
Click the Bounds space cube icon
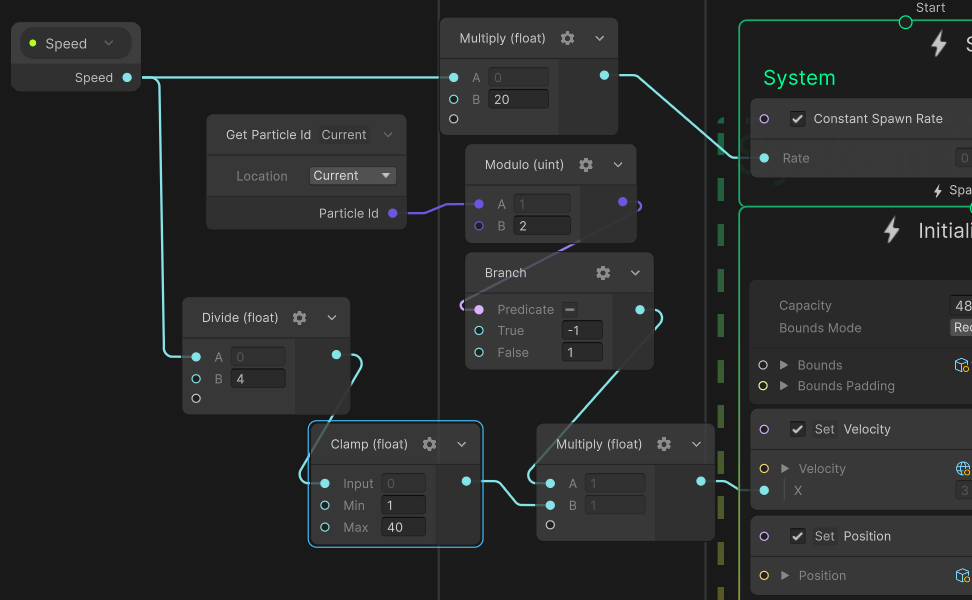(961, 365)
